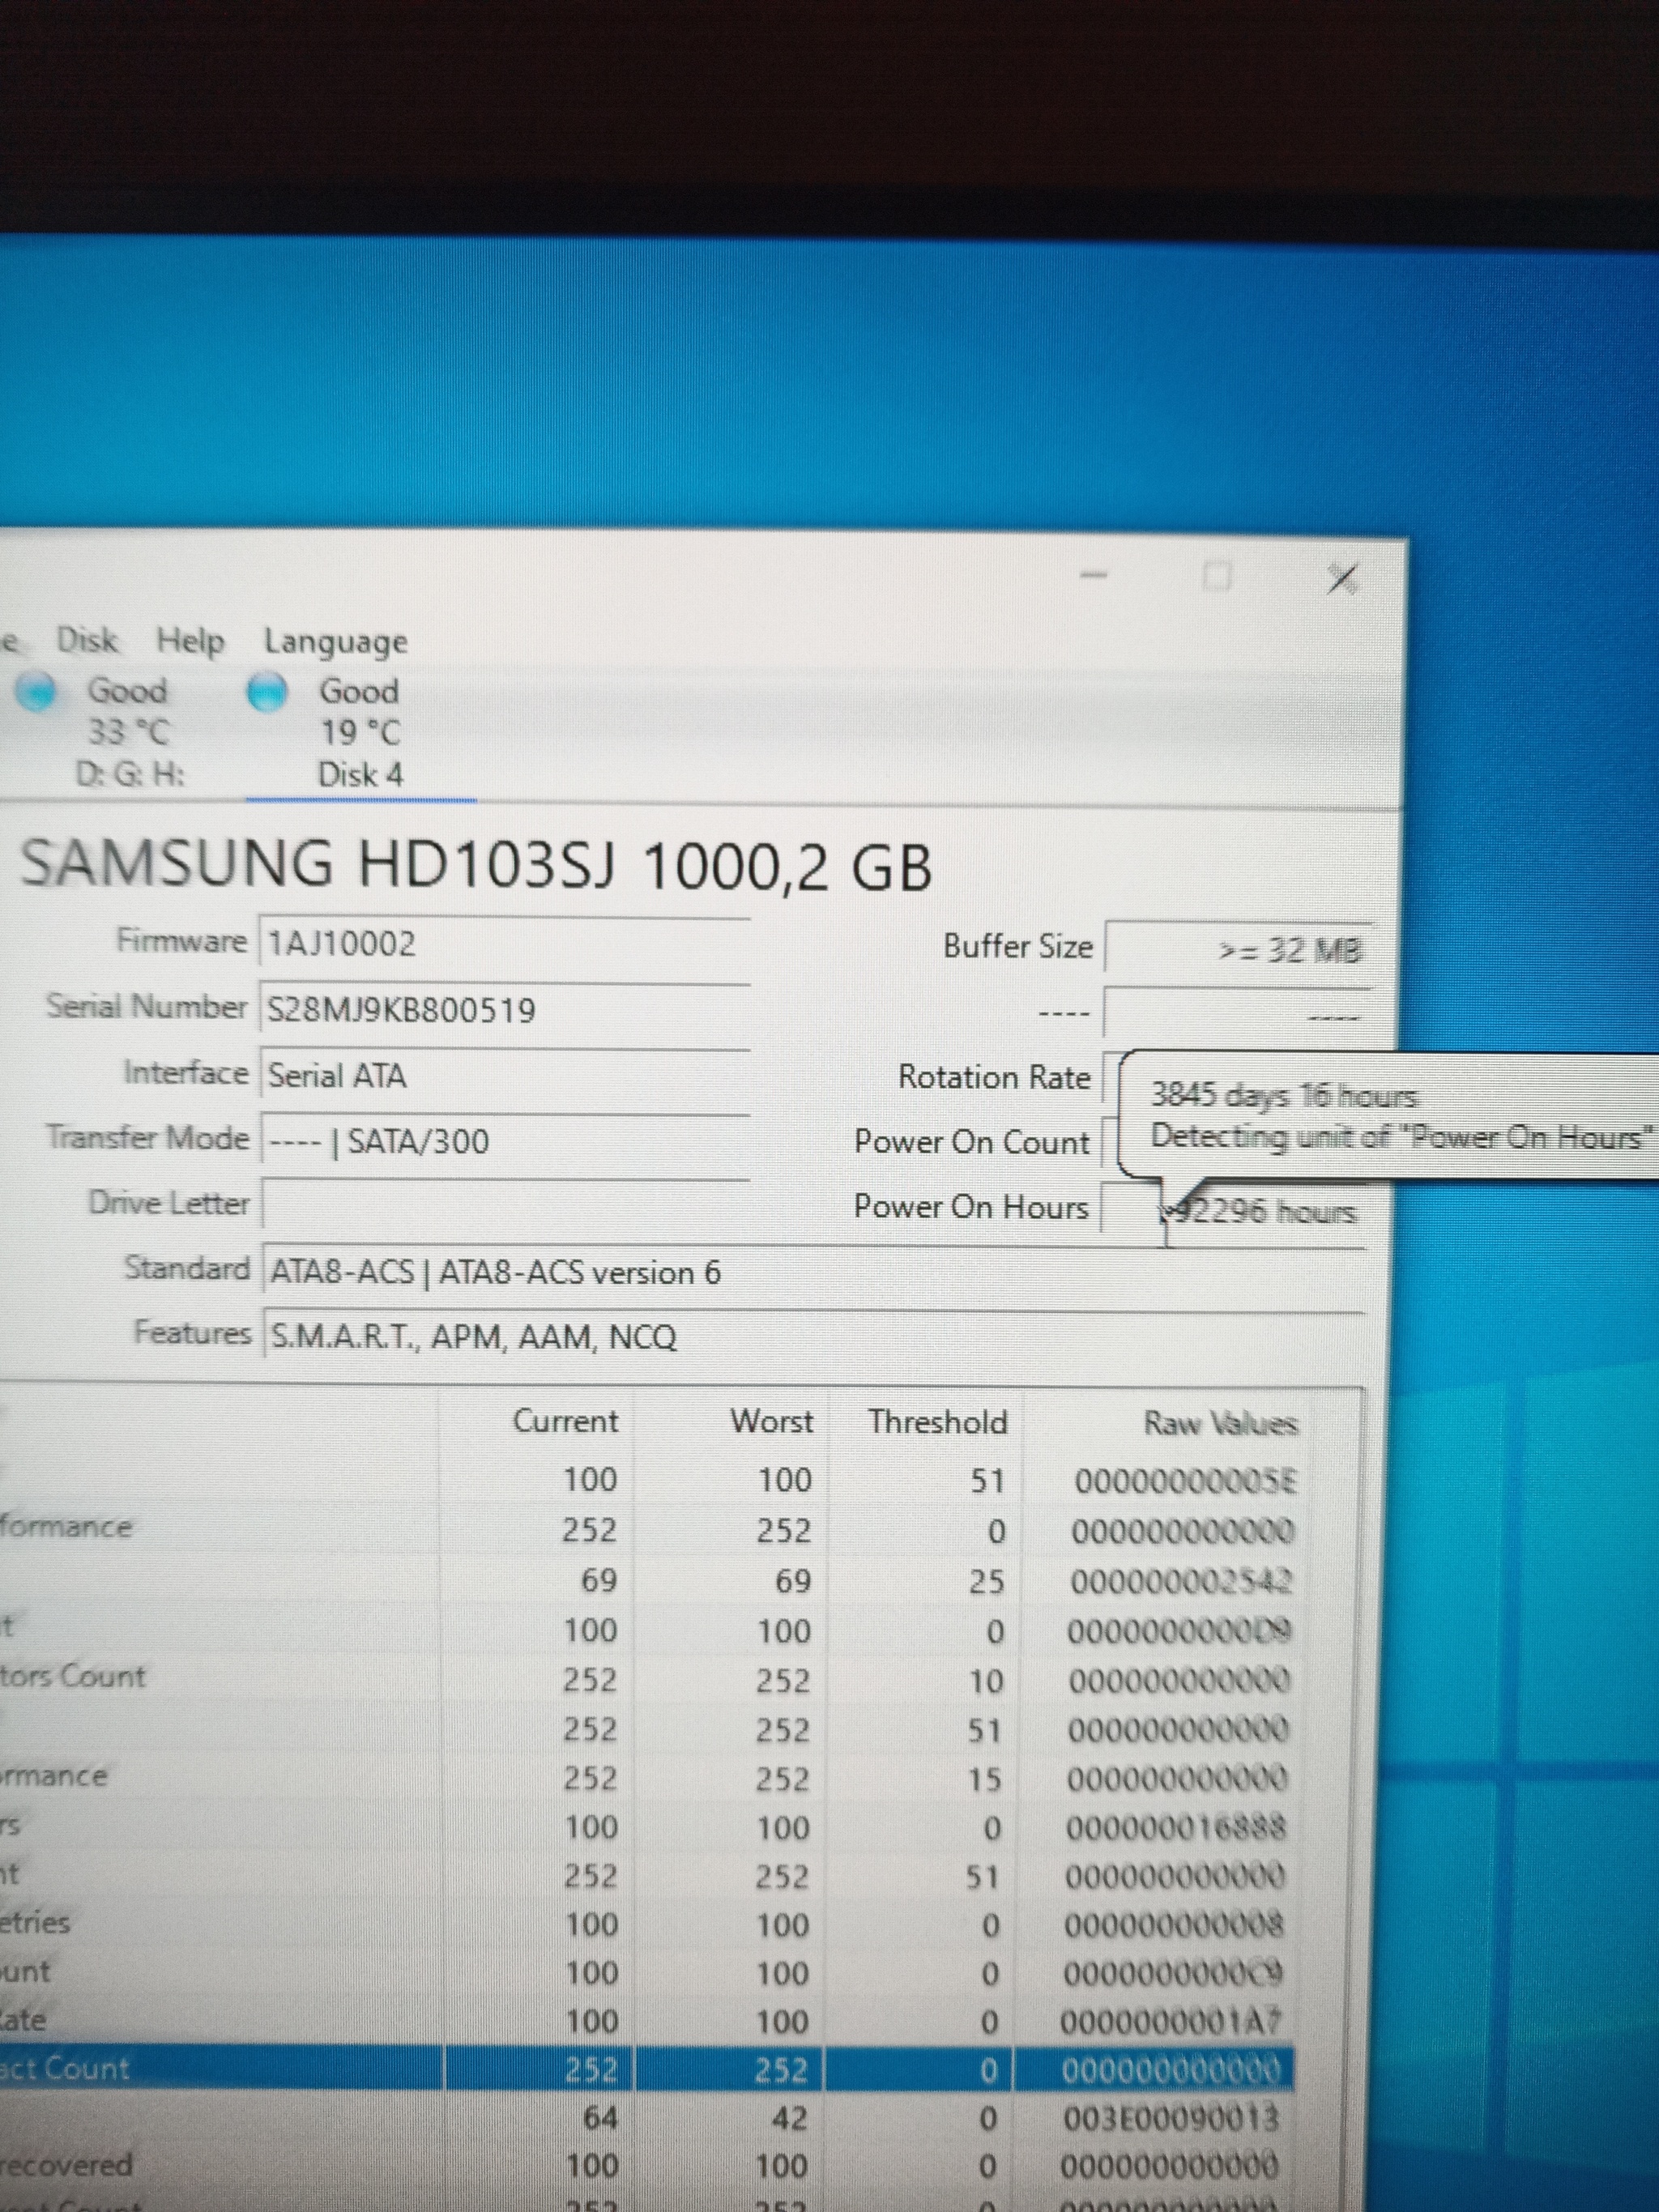Select the row ending in 'etries'
Viewport: 1659px width, 2212px height.
coord(650,1925)
